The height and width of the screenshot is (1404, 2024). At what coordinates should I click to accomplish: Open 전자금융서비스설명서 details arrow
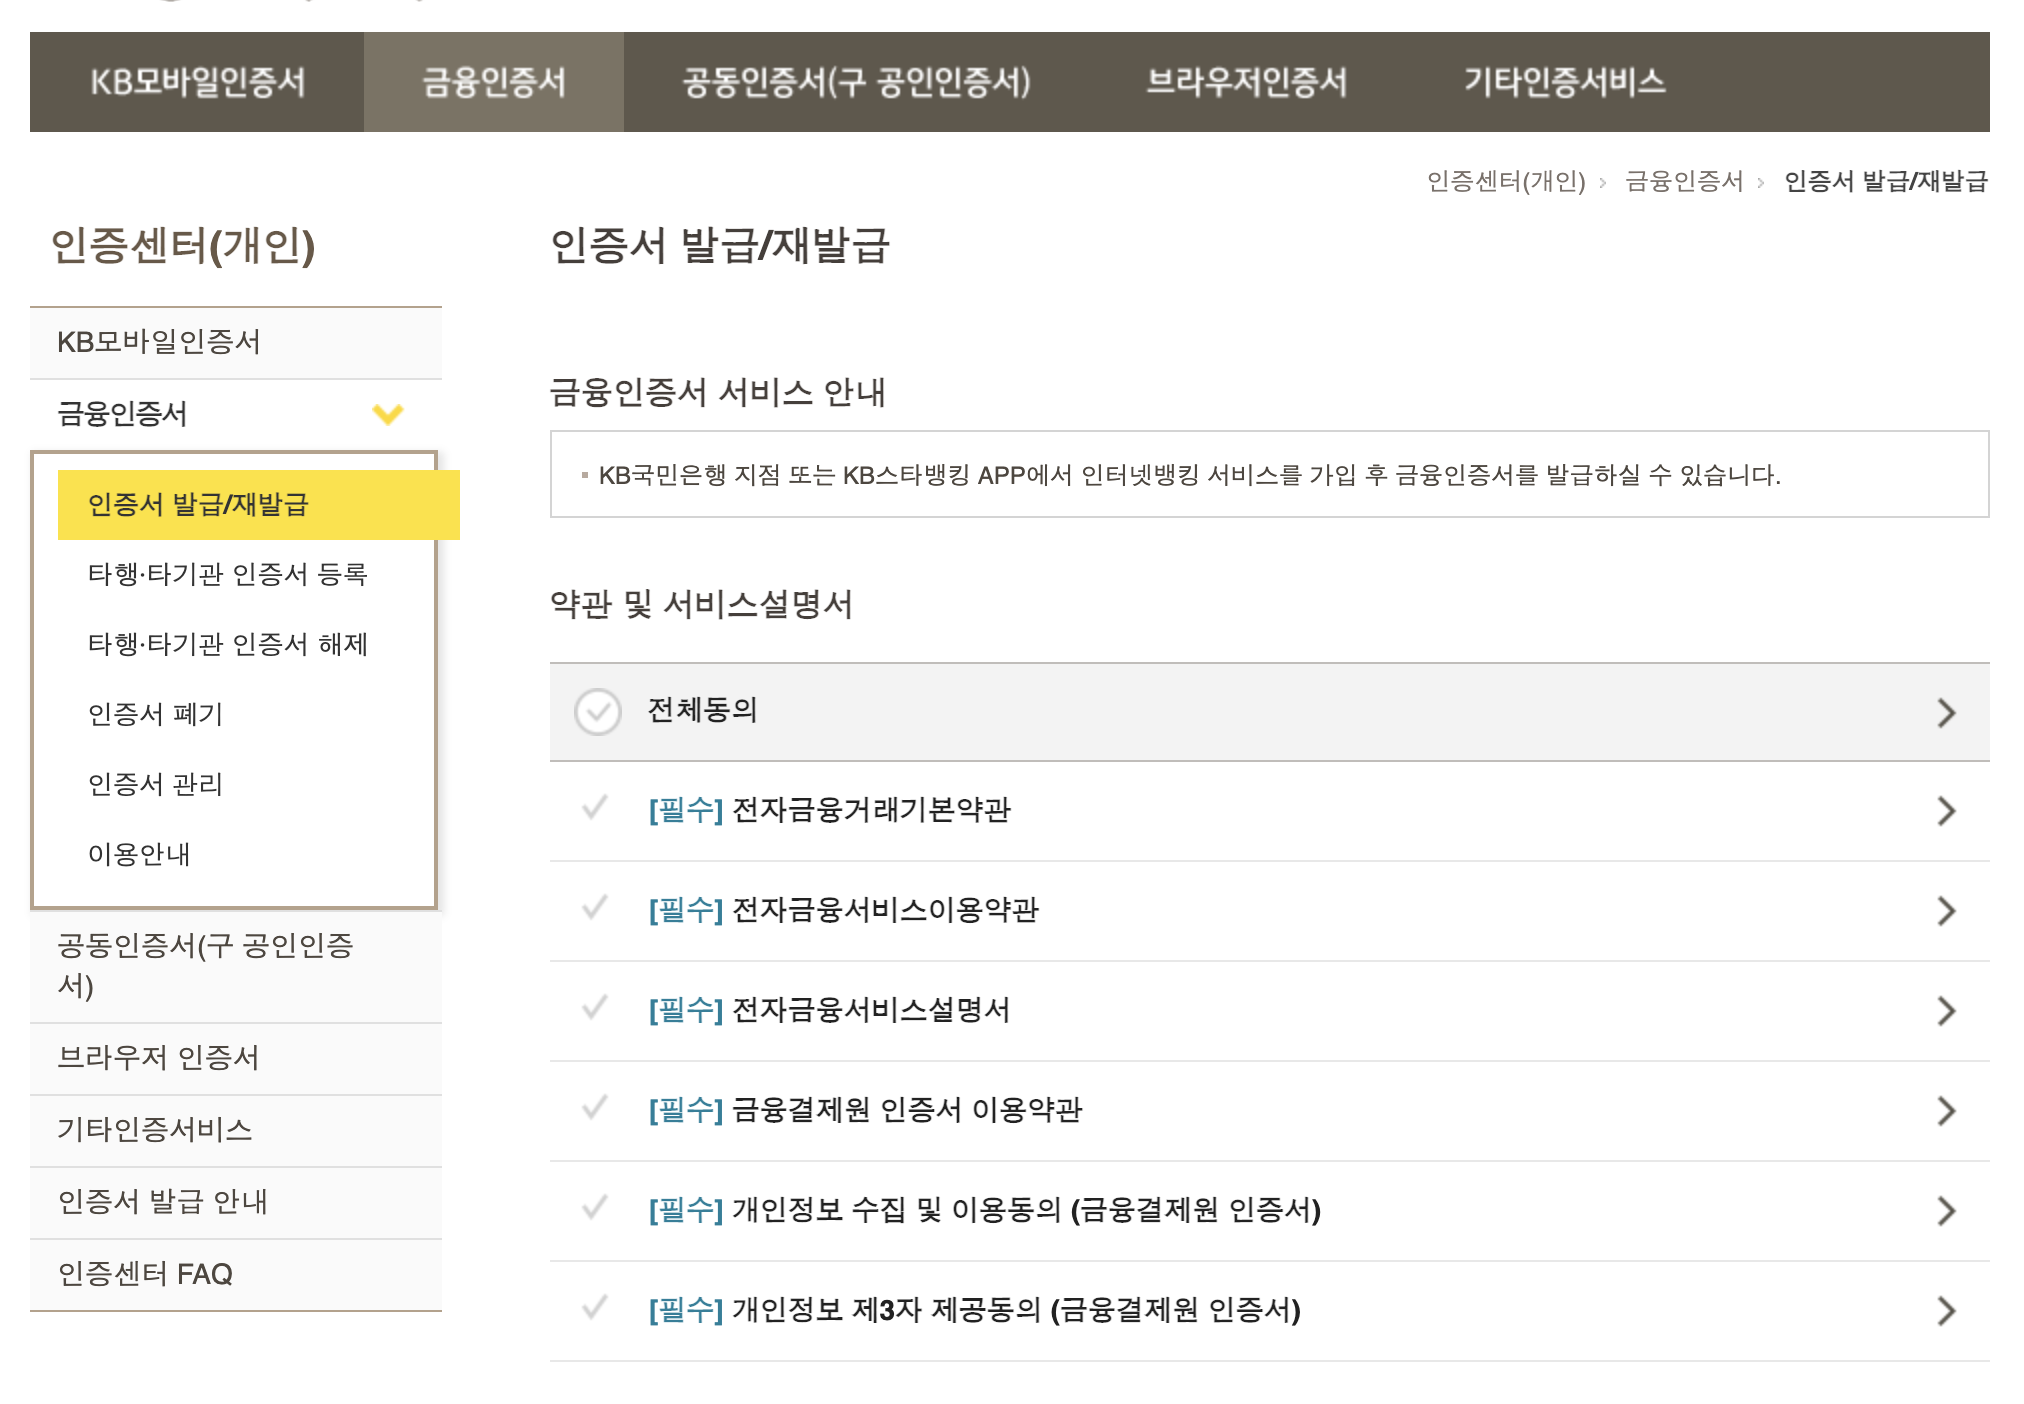(1945, 1010)
